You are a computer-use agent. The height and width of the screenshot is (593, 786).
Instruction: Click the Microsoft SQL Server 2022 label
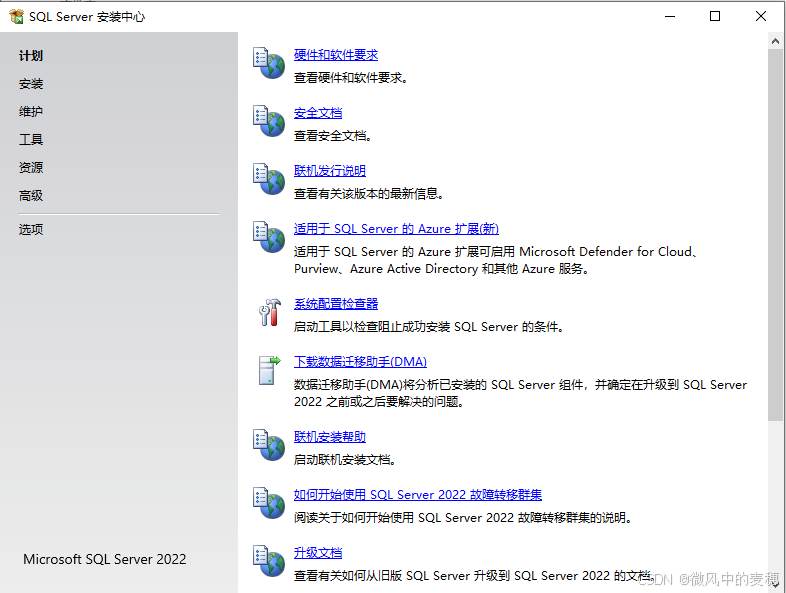click(x=105, y=559)
